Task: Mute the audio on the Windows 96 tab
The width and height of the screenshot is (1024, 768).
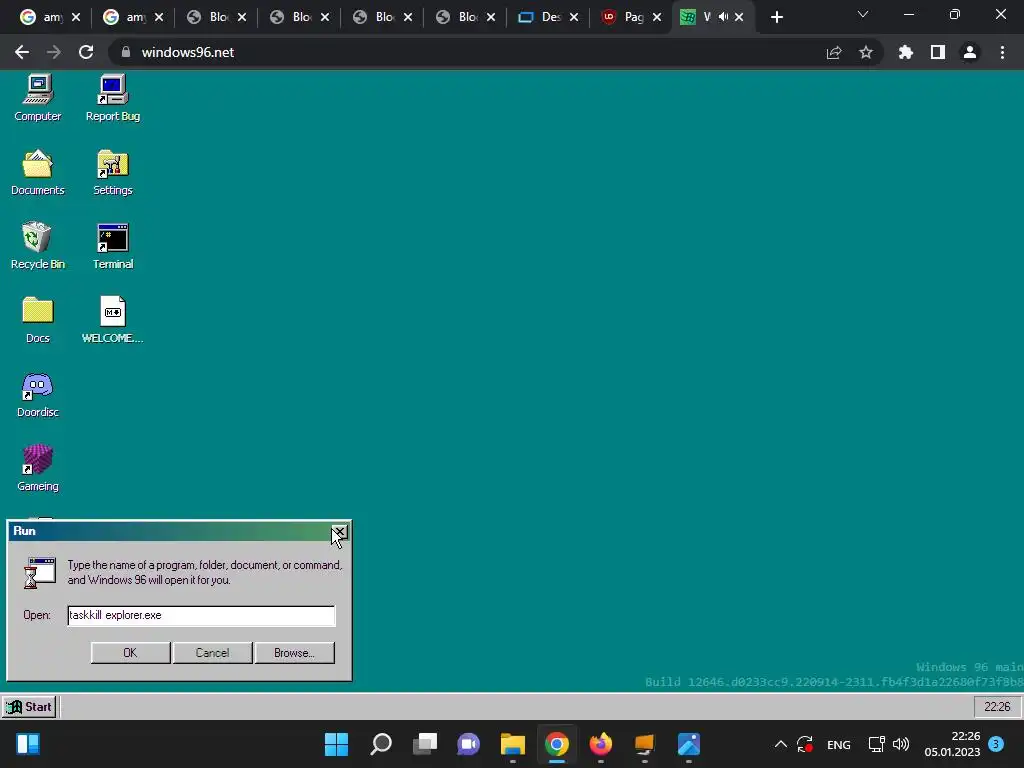Action: pos(723,17)
